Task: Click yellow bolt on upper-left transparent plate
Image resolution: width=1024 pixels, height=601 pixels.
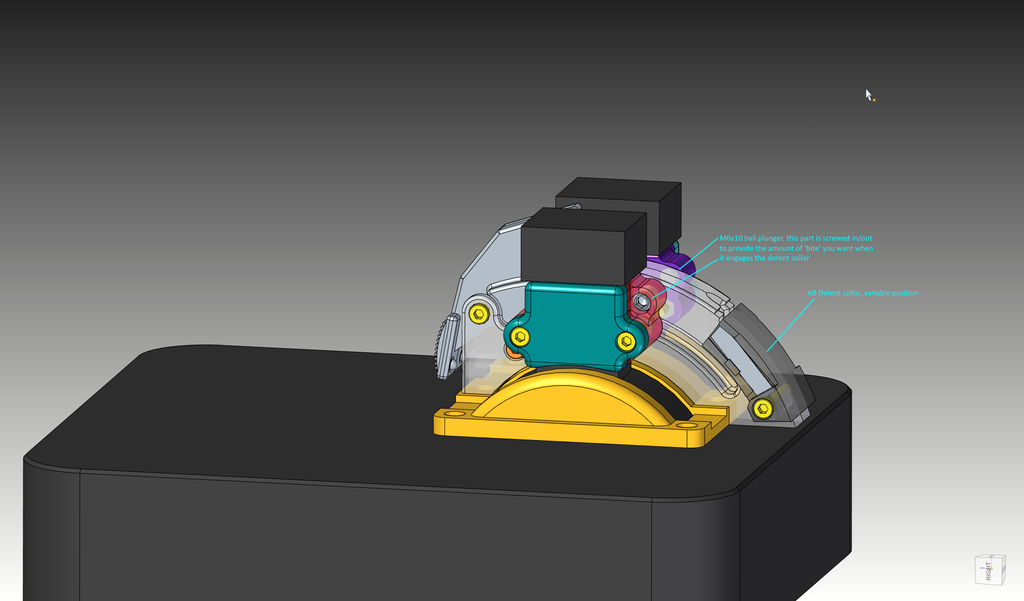Action: pos(478,313)
